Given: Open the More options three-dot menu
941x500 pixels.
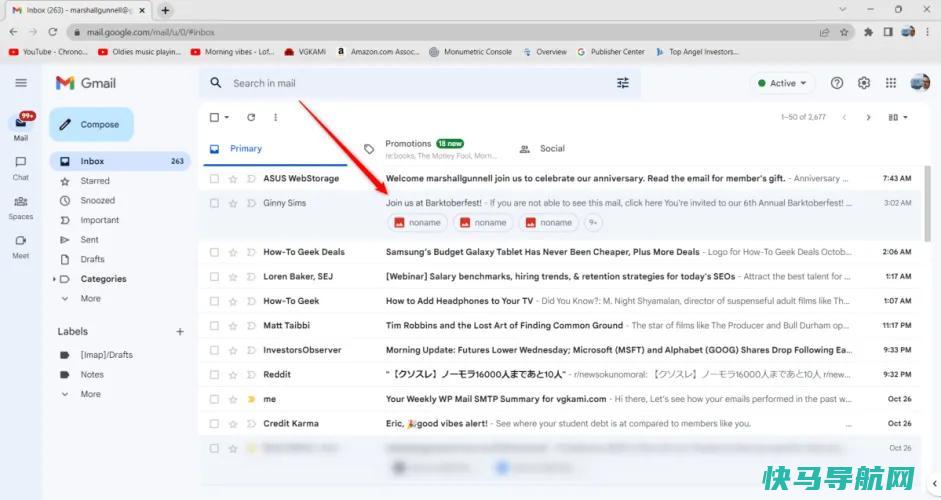Looking at the screenshot, I should [x=275, y=118].
